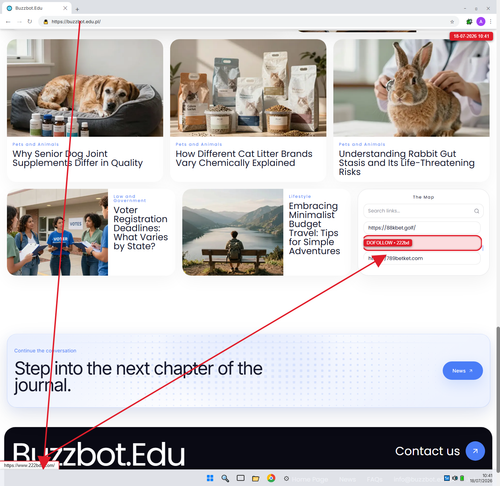Open the rabbit with veterinarian image
This screenshot has width=500, height=486.
[x=411, y=88]
